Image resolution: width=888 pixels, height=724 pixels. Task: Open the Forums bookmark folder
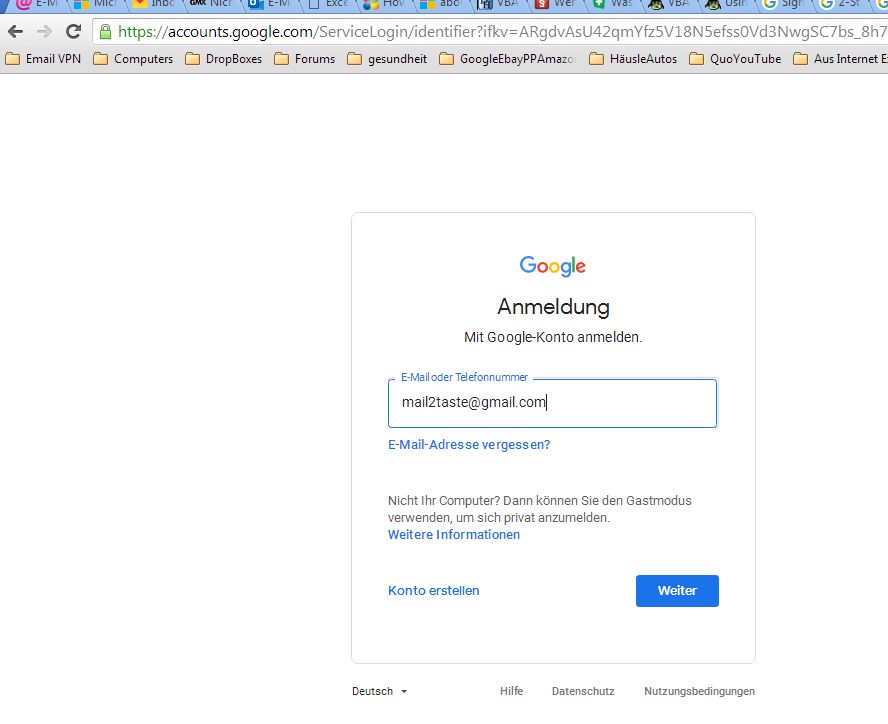pyautogui.click(x=305, y=59)
